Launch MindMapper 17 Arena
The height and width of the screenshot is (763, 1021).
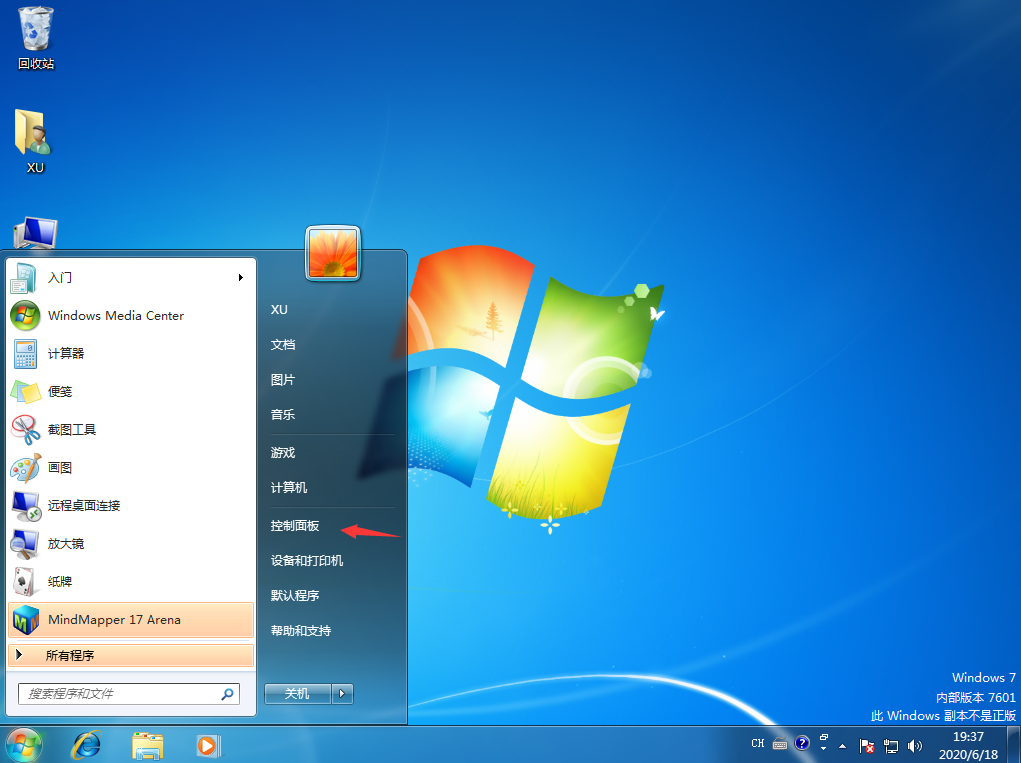(113, 619)
